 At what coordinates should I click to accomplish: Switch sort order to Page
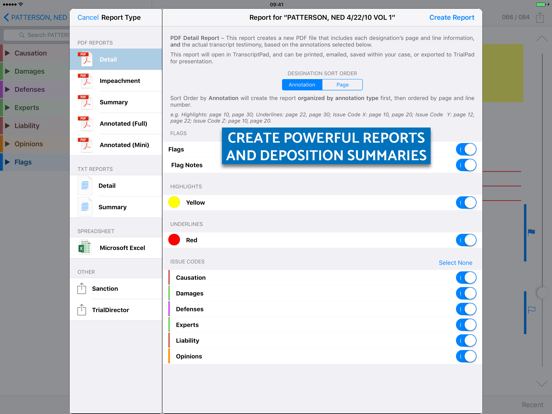tap(342, 85)
